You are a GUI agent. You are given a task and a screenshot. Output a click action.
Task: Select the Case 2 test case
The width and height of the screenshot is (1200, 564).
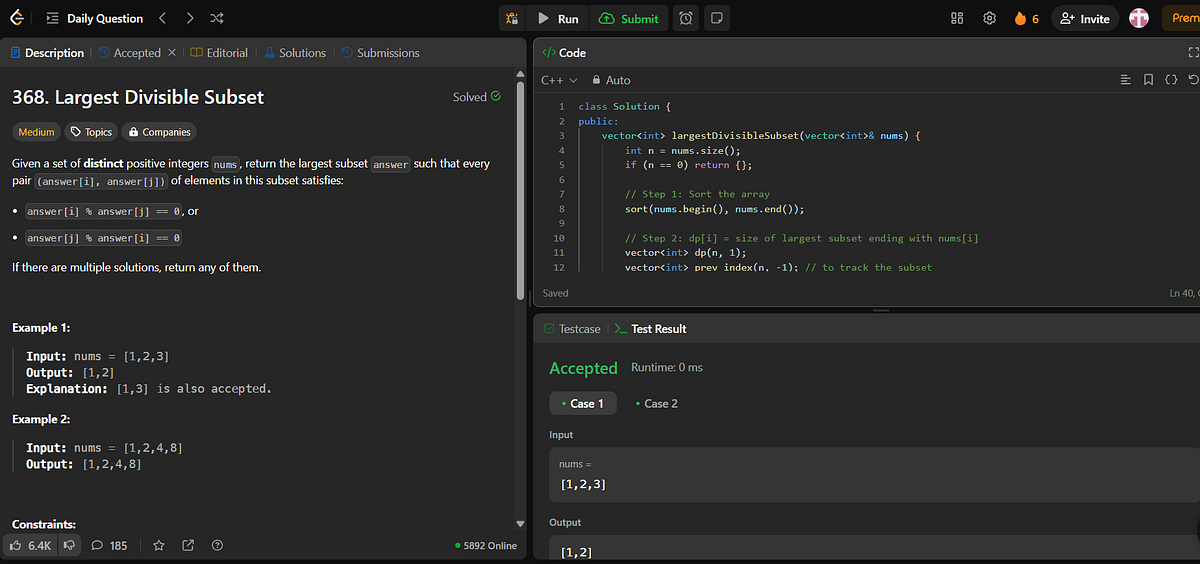pos(656,404)
